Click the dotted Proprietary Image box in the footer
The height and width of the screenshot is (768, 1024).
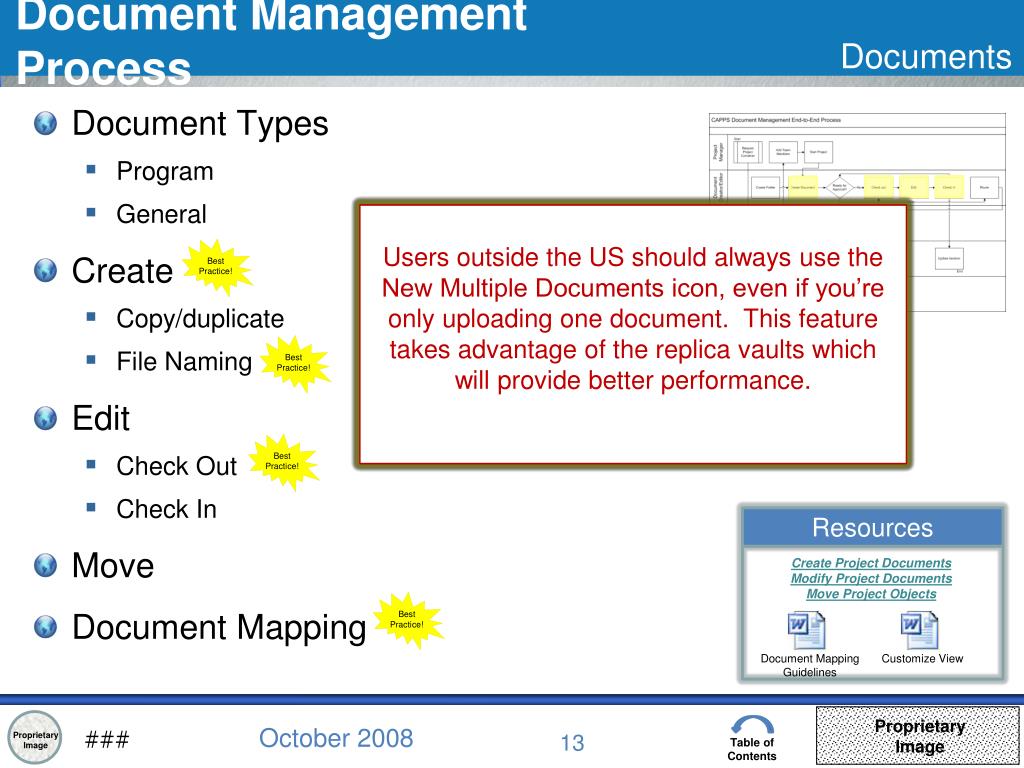tap(919, 736)
